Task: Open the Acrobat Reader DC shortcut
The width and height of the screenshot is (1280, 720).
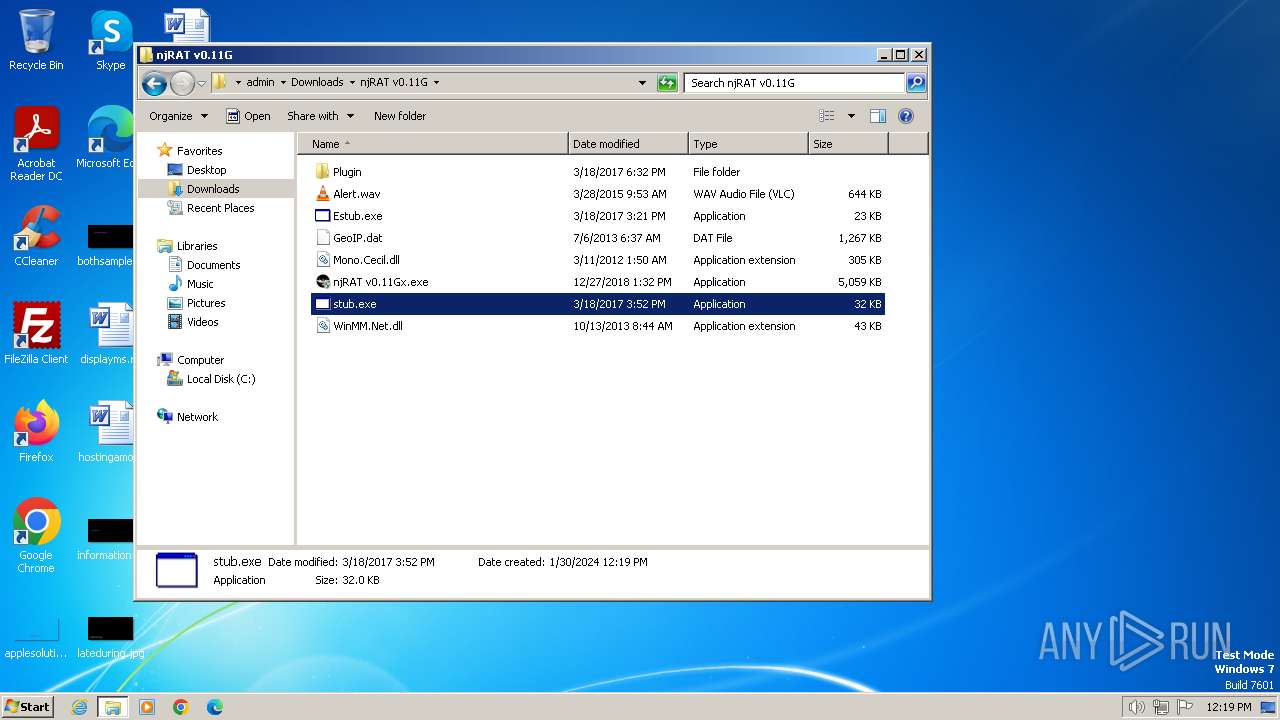Action: coord(36,144)
